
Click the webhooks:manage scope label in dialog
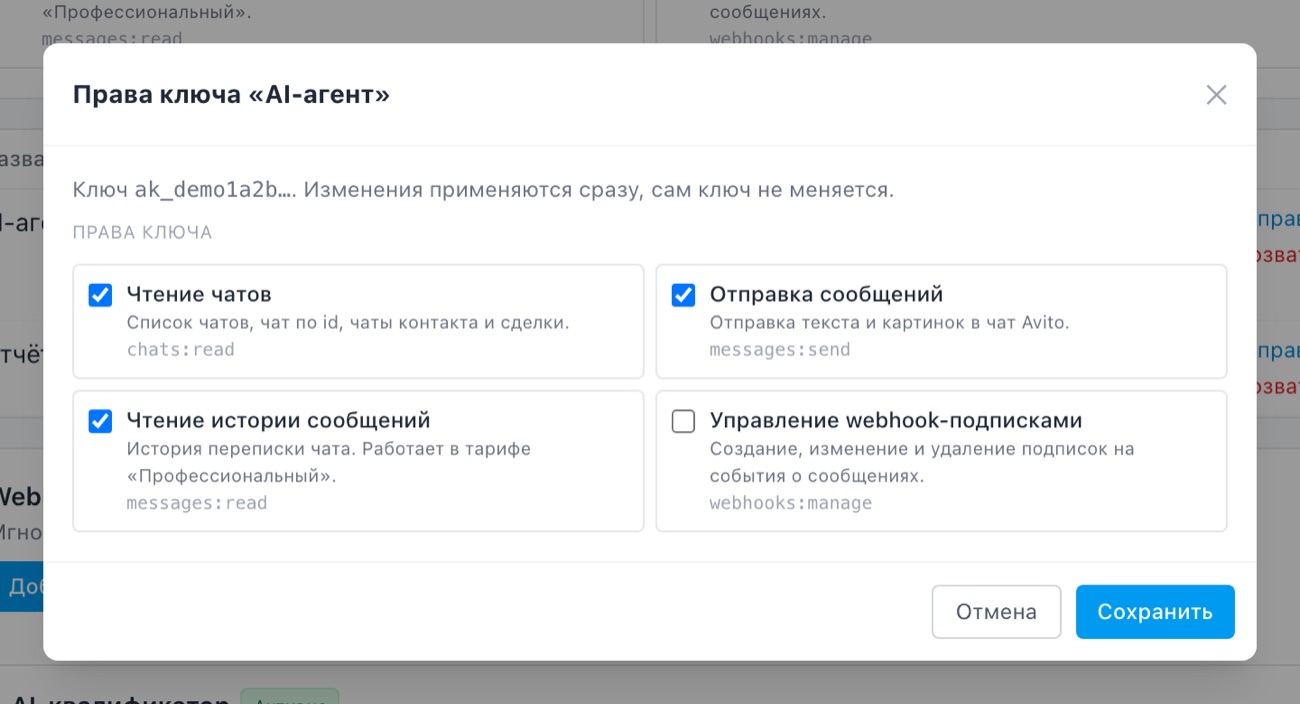pos(791,503)
